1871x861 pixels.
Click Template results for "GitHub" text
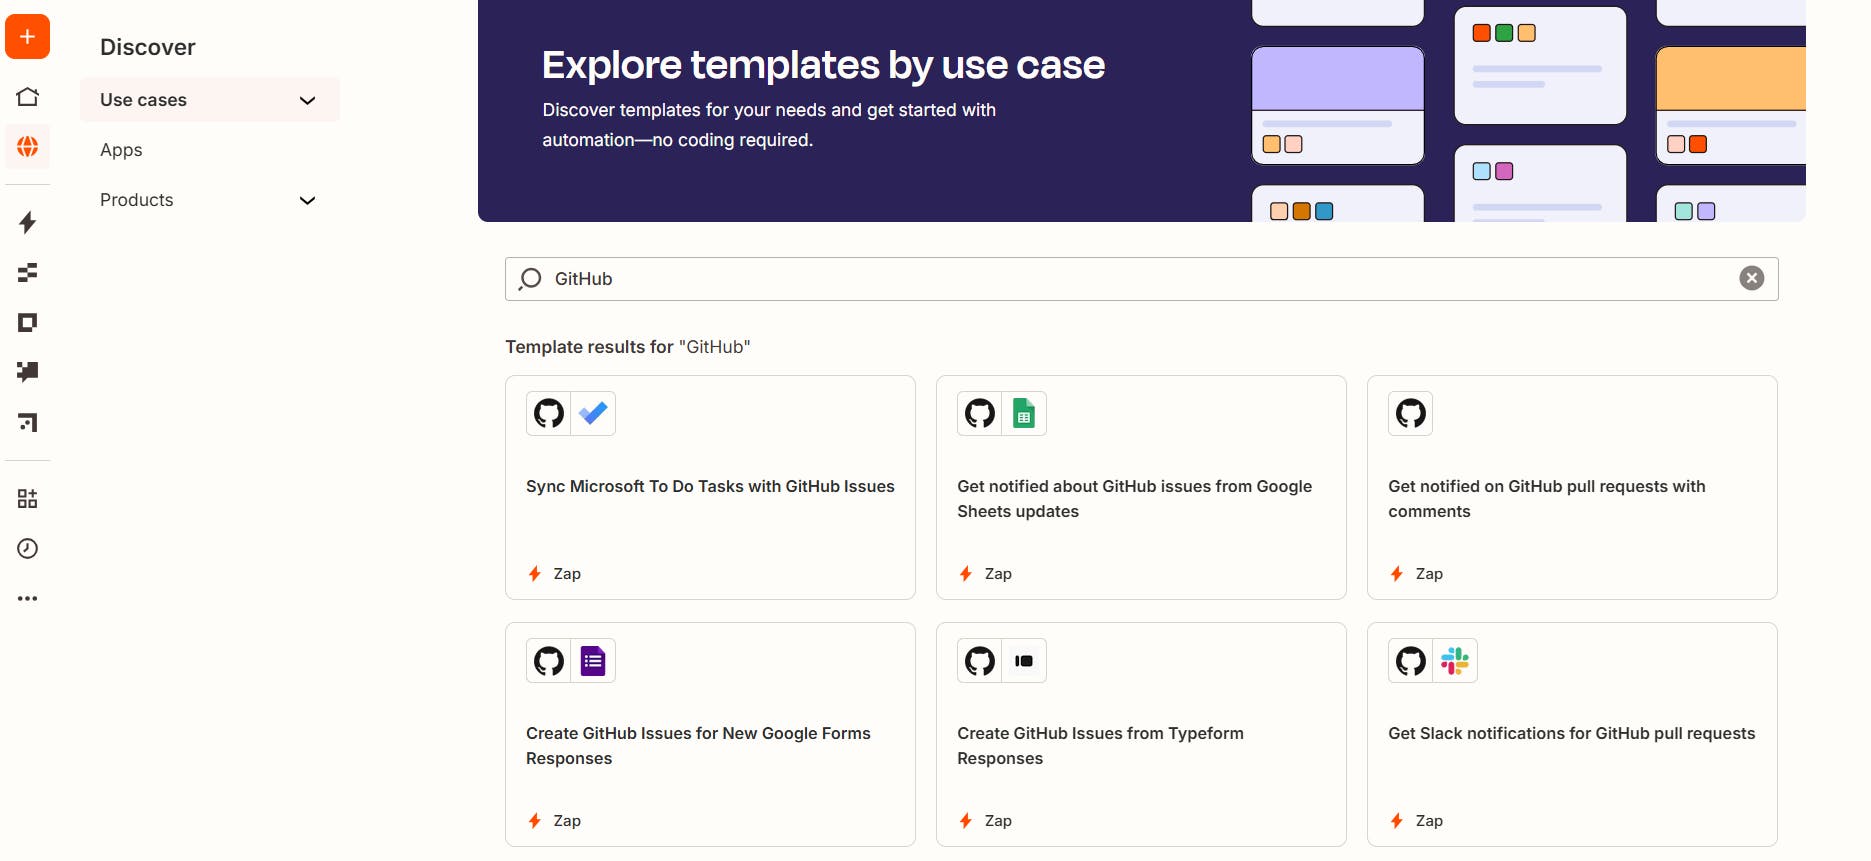tap(627, 347)
